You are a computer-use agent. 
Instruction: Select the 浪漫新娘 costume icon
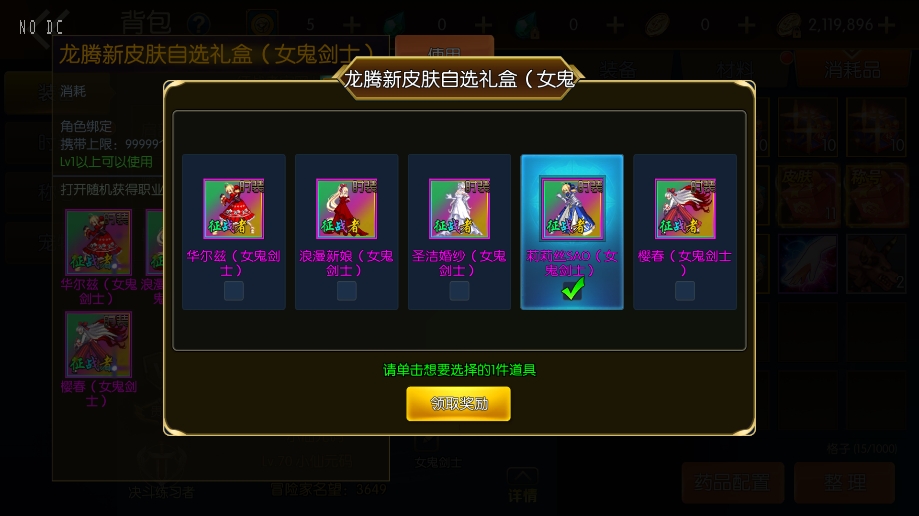pos(346,209)
